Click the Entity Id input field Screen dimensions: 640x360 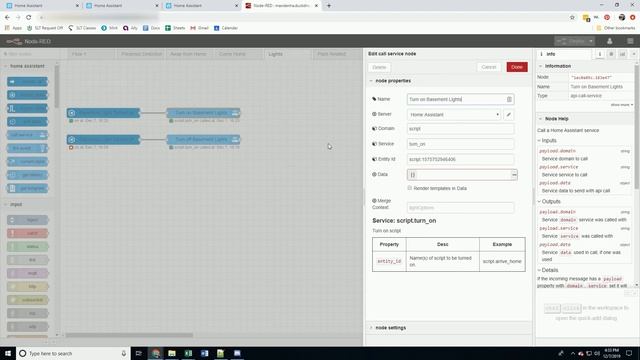point(460,159)
